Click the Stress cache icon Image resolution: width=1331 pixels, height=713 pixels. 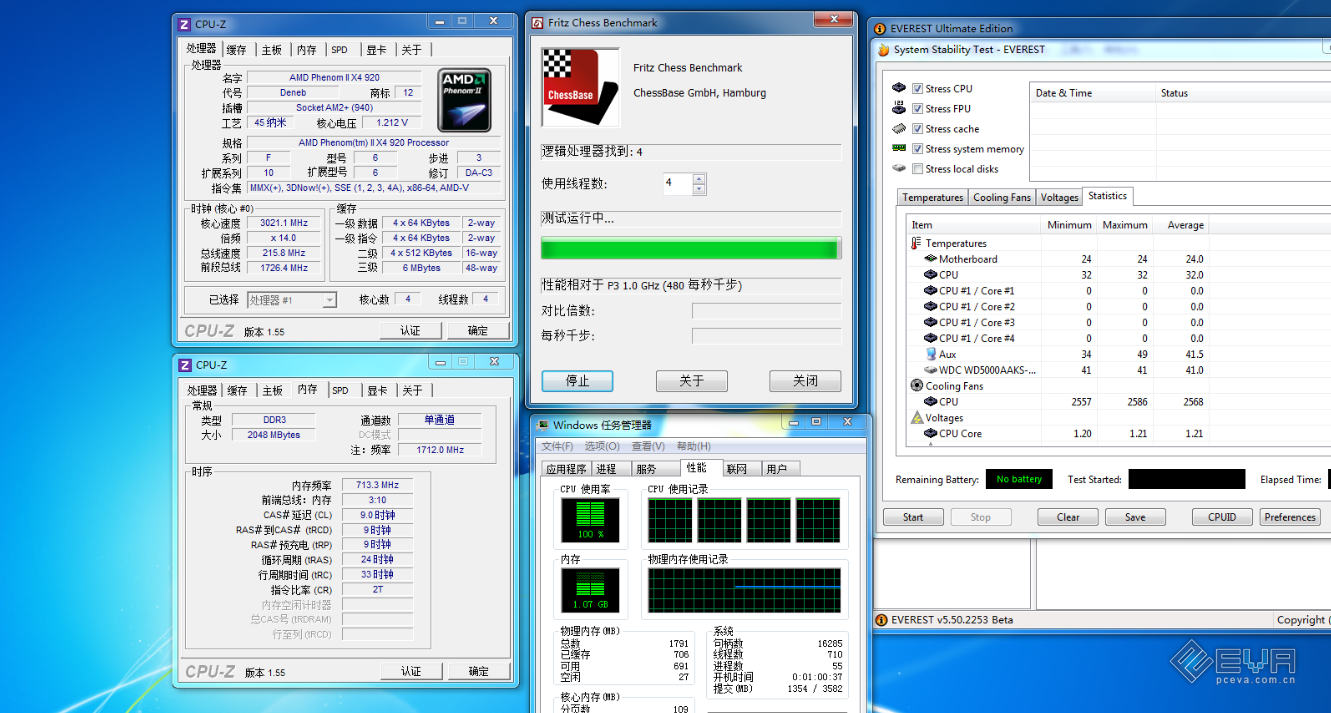pos(899,128)
